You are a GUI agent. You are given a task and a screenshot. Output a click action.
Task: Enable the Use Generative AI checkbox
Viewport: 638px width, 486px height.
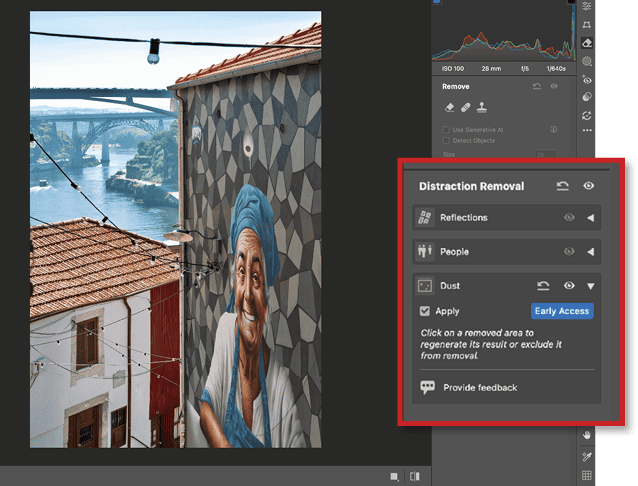[x=447, y=130]
